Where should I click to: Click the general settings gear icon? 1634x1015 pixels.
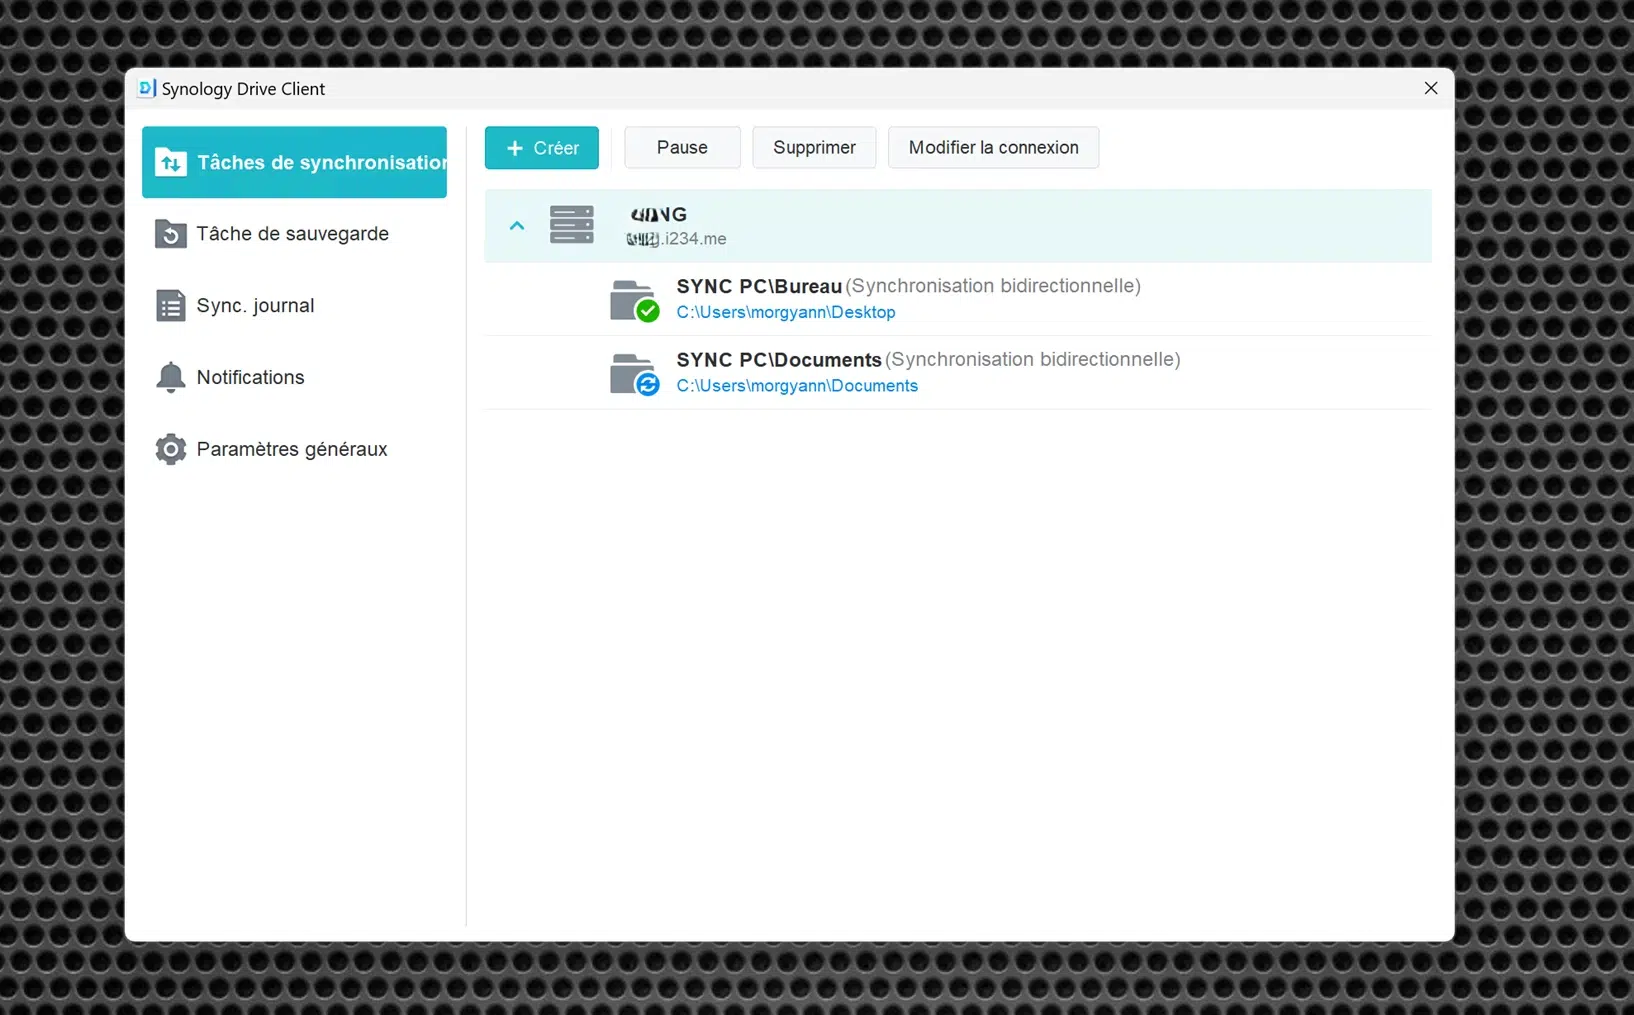(x=171, y=449)
